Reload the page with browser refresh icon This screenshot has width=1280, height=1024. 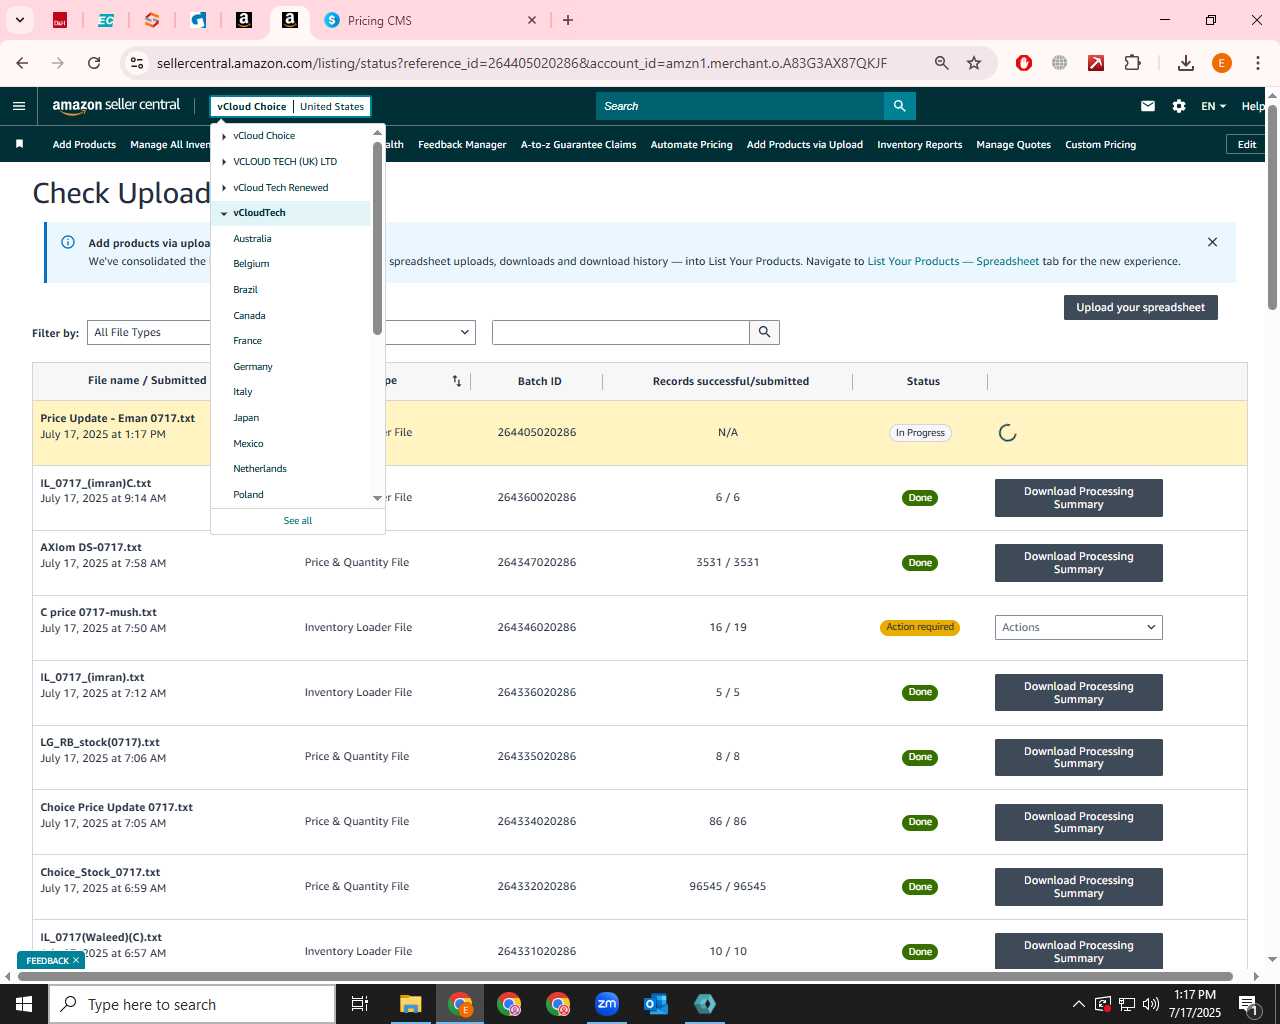click(94, 63)
